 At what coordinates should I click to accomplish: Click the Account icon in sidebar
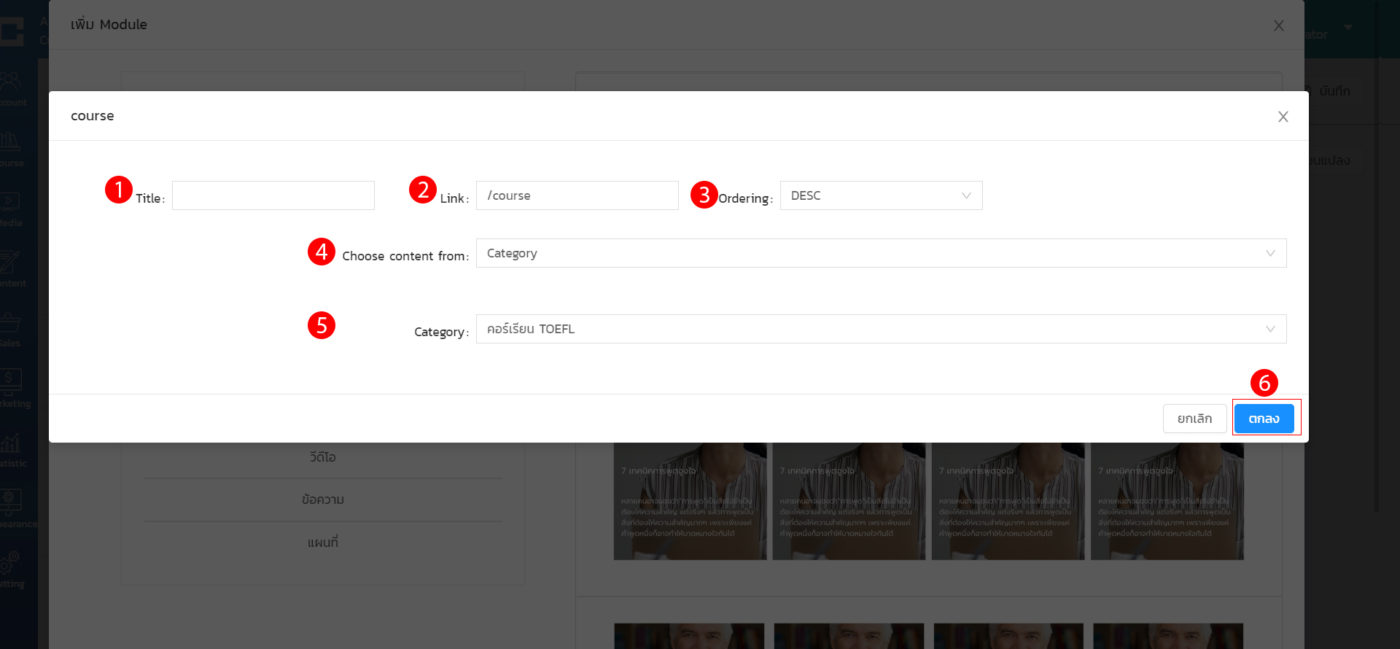(x=12, y=82)
